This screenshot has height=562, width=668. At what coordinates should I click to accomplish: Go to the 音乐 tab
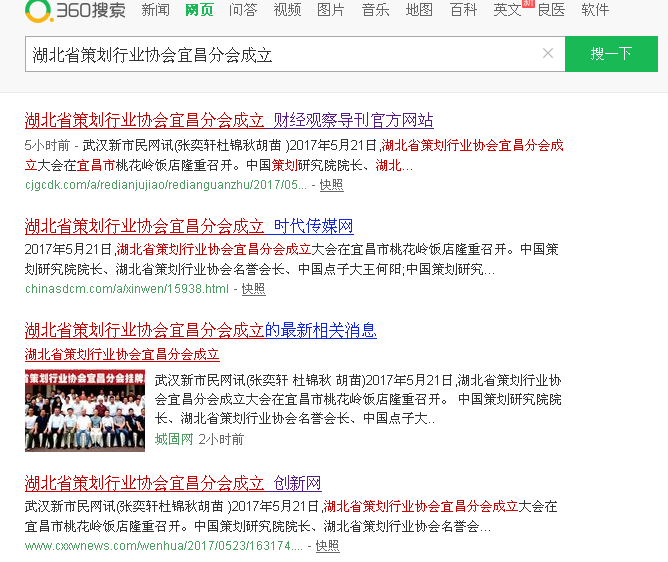click(375, 10)
